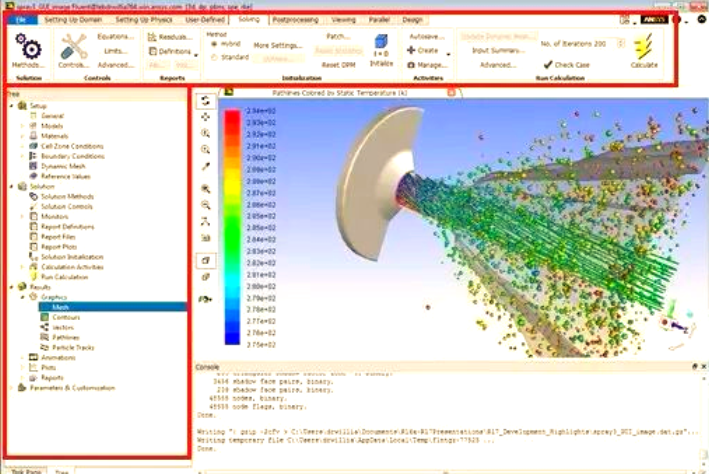The width and height of the screenshot is (709, 474).
Task: Select Contours under Graphics in the tree
Action: pyautogui.click(x=66, y=317)
